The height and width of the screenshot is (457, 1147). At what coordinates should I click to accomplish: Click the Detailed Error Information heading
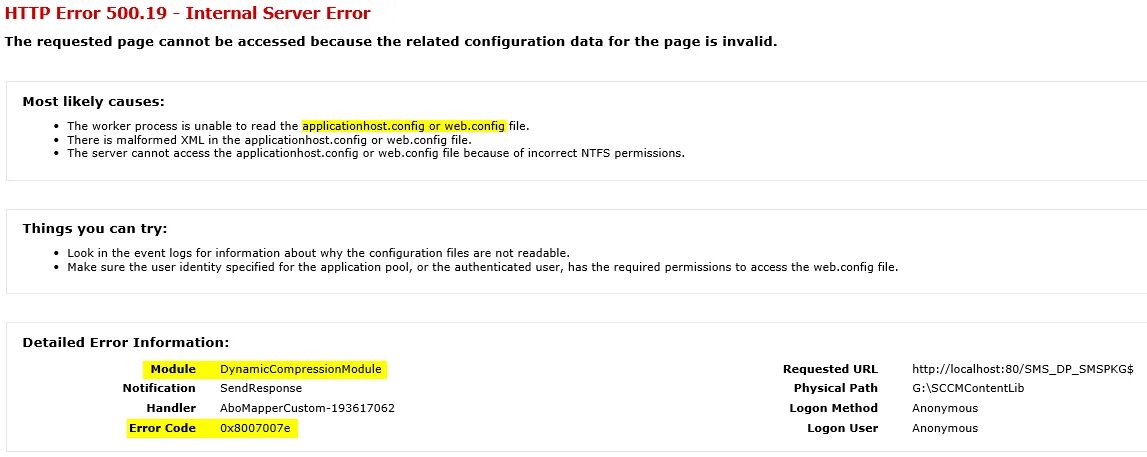tap(126, 342)
